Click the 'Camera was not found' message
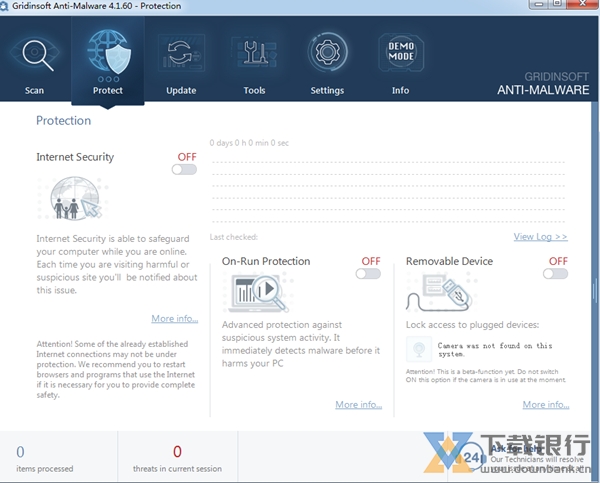 (495, 349)
